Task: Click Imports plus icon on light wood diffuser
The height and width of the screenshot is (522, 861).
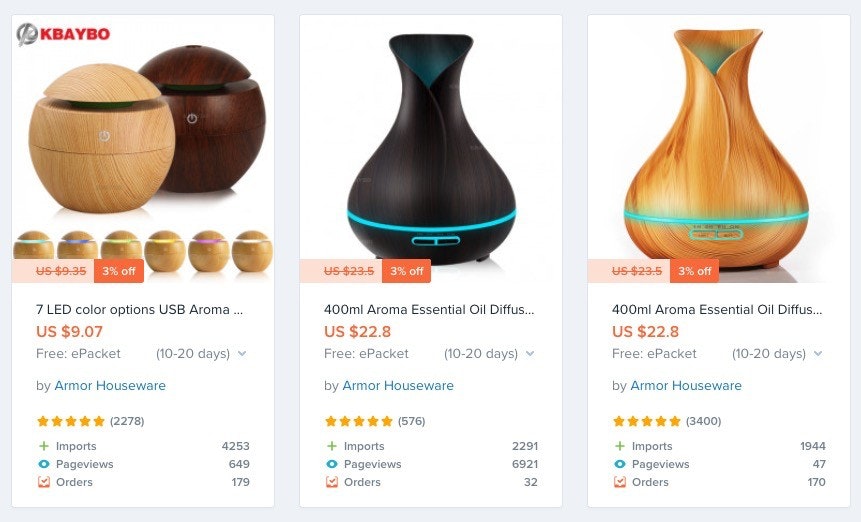Action: coord(619,446)
